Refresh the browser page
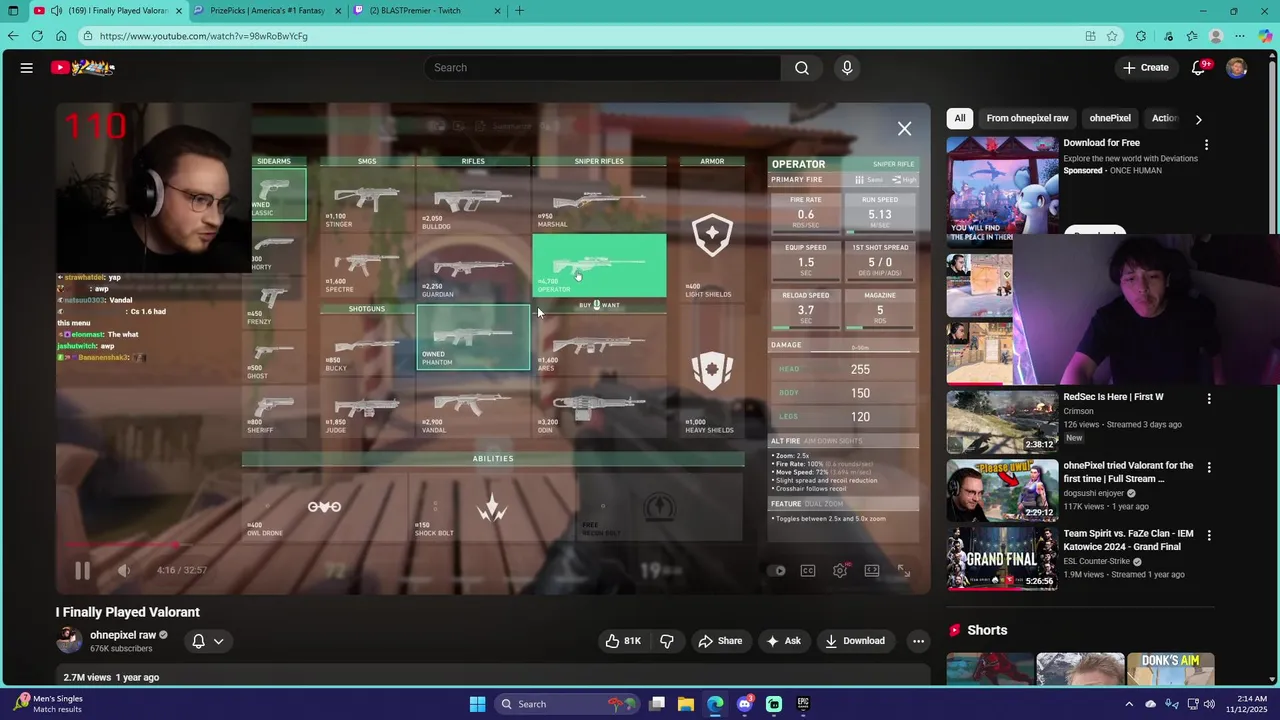 point(37,36)
